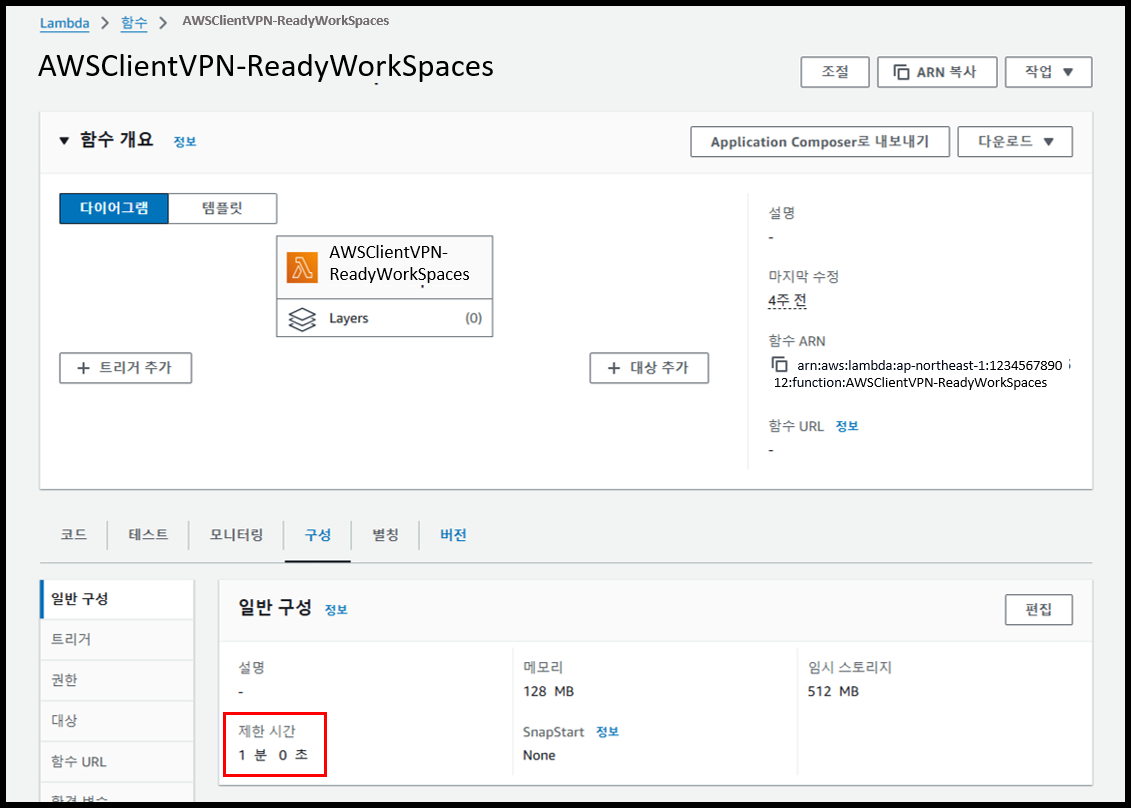This screenshot has width=1131, height=808.
Task: Open the 버전 tab
Action: point(453,535)
